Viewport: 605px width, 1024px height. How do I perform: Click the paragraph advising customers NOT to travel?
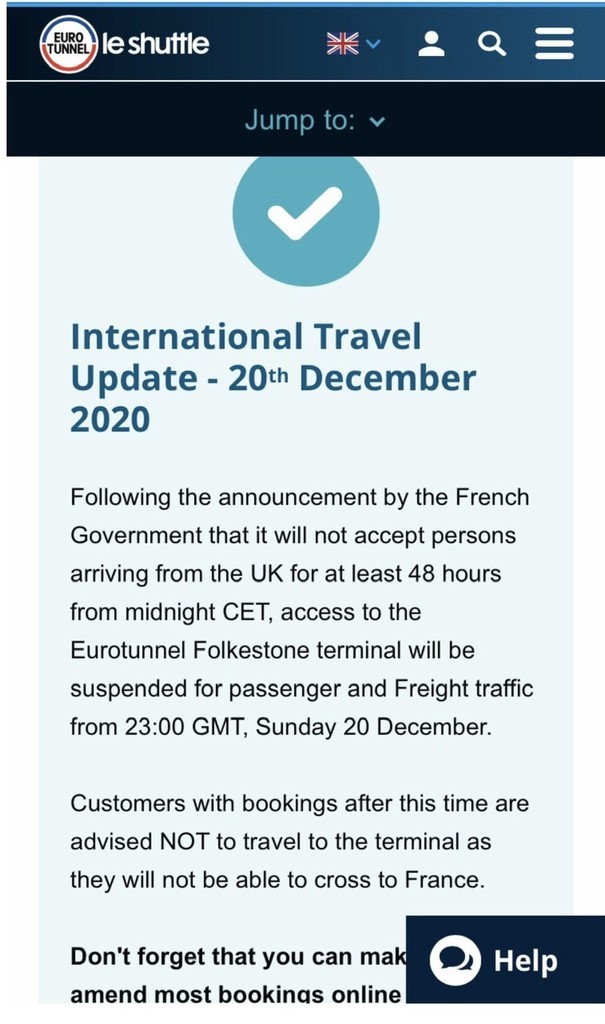[x=299, y=841]
